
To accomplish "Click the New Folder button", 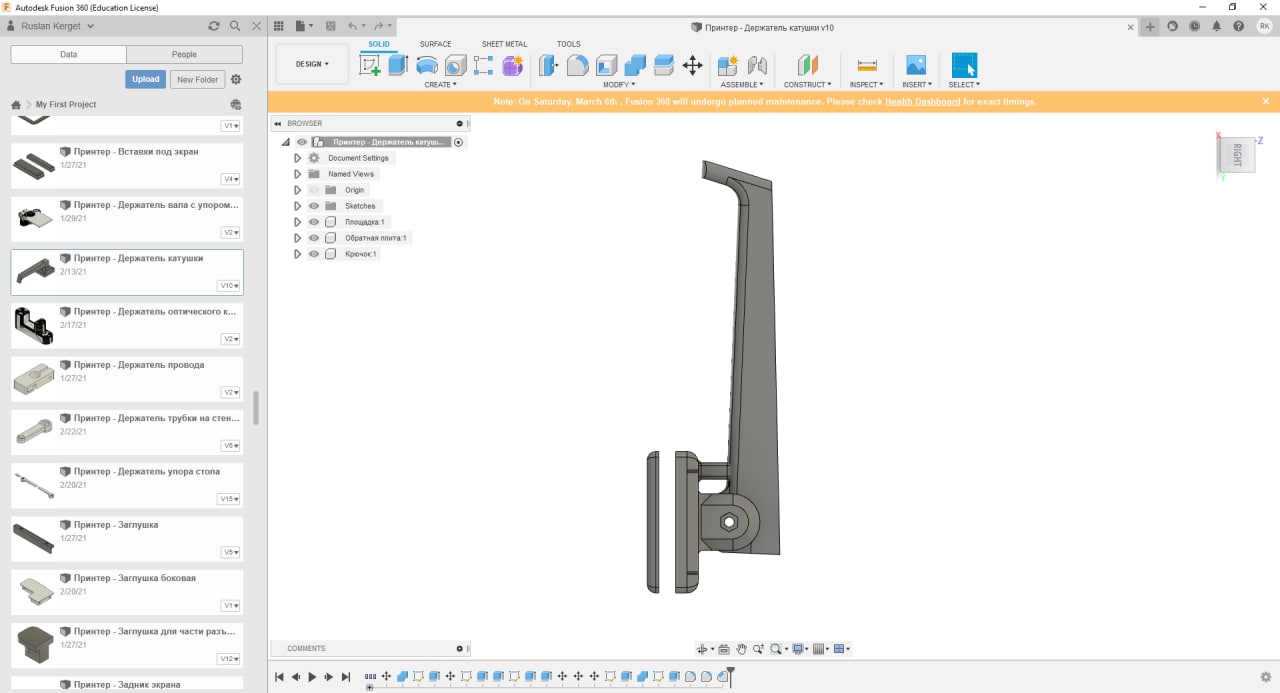I will pyautogui.click(x=198, y=79).
